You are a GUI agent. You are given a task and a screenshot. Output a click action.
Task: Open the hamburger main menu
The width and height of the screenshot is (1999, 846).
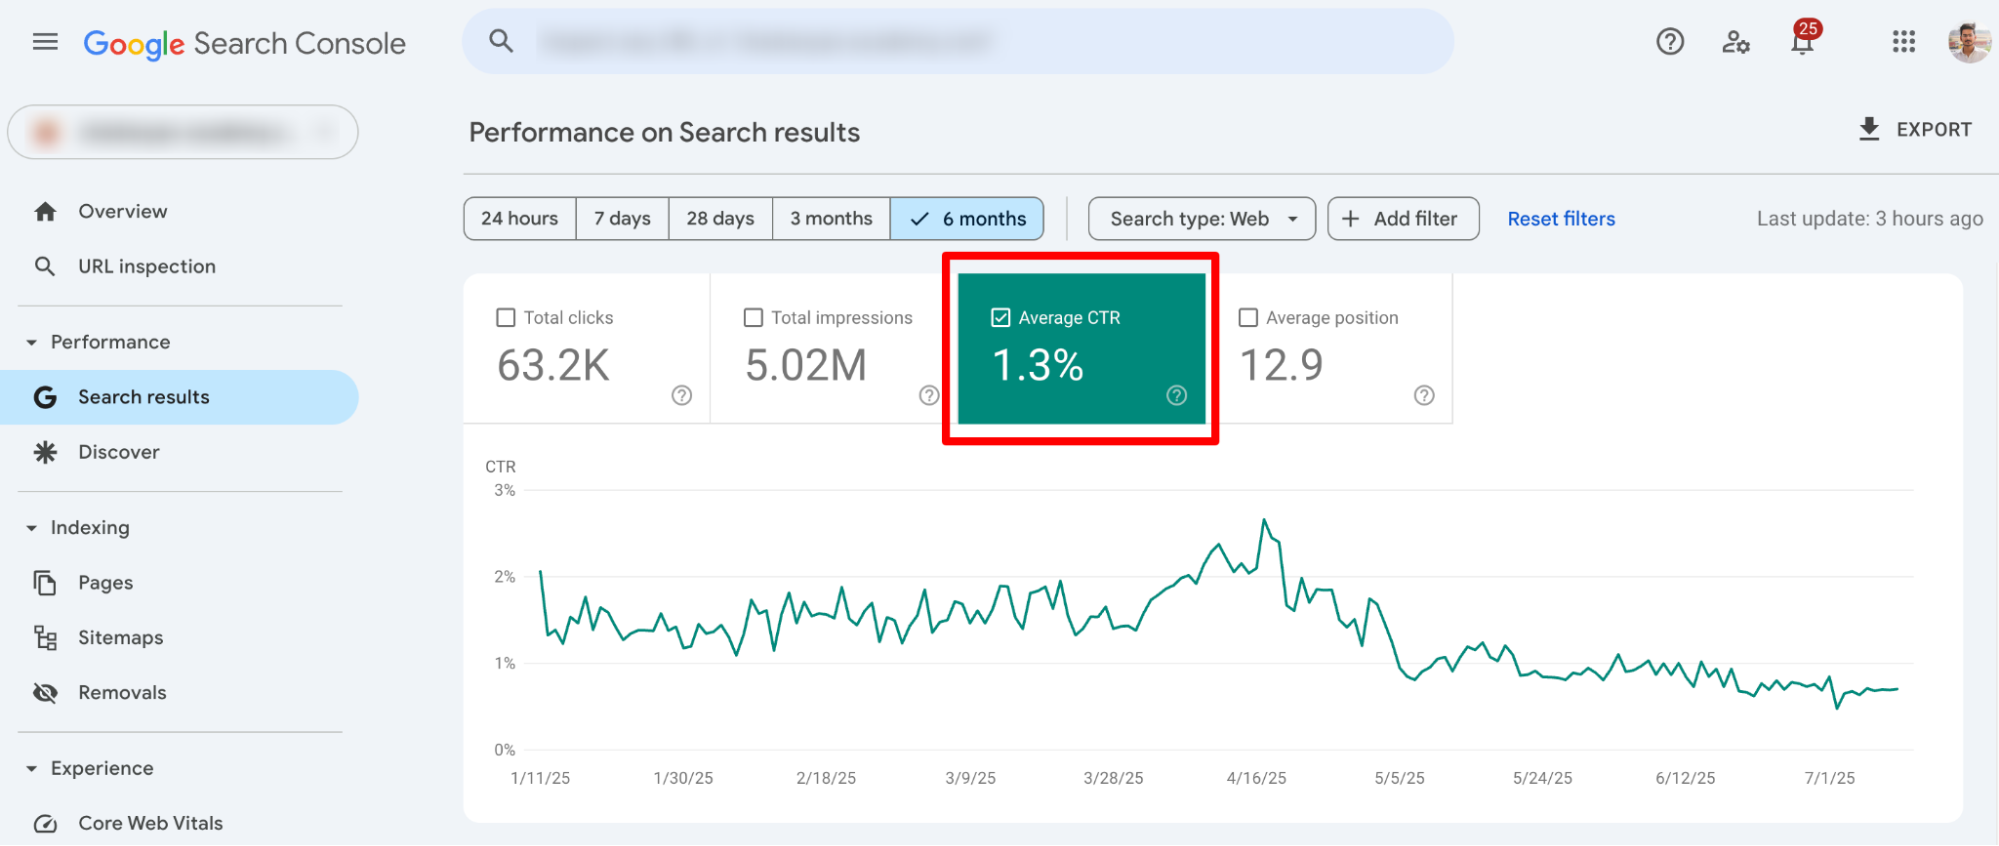(45, 42)
